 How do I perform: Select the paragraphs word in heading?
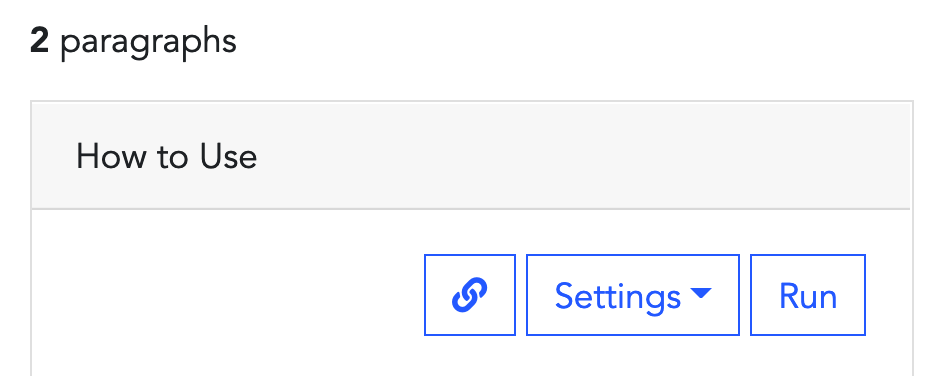148,43
